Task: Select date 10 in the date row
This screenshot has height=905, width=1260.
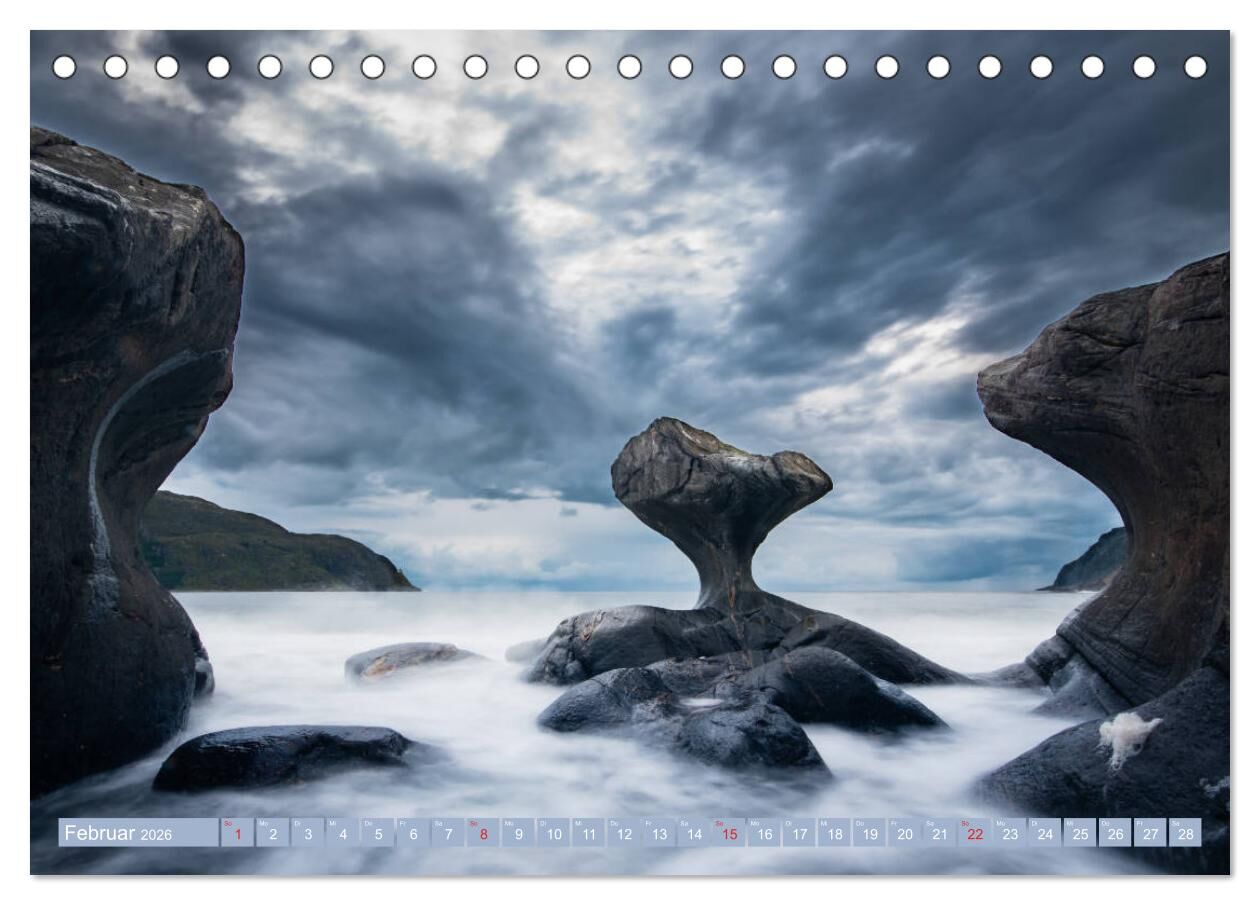Action: pos(553,833)
